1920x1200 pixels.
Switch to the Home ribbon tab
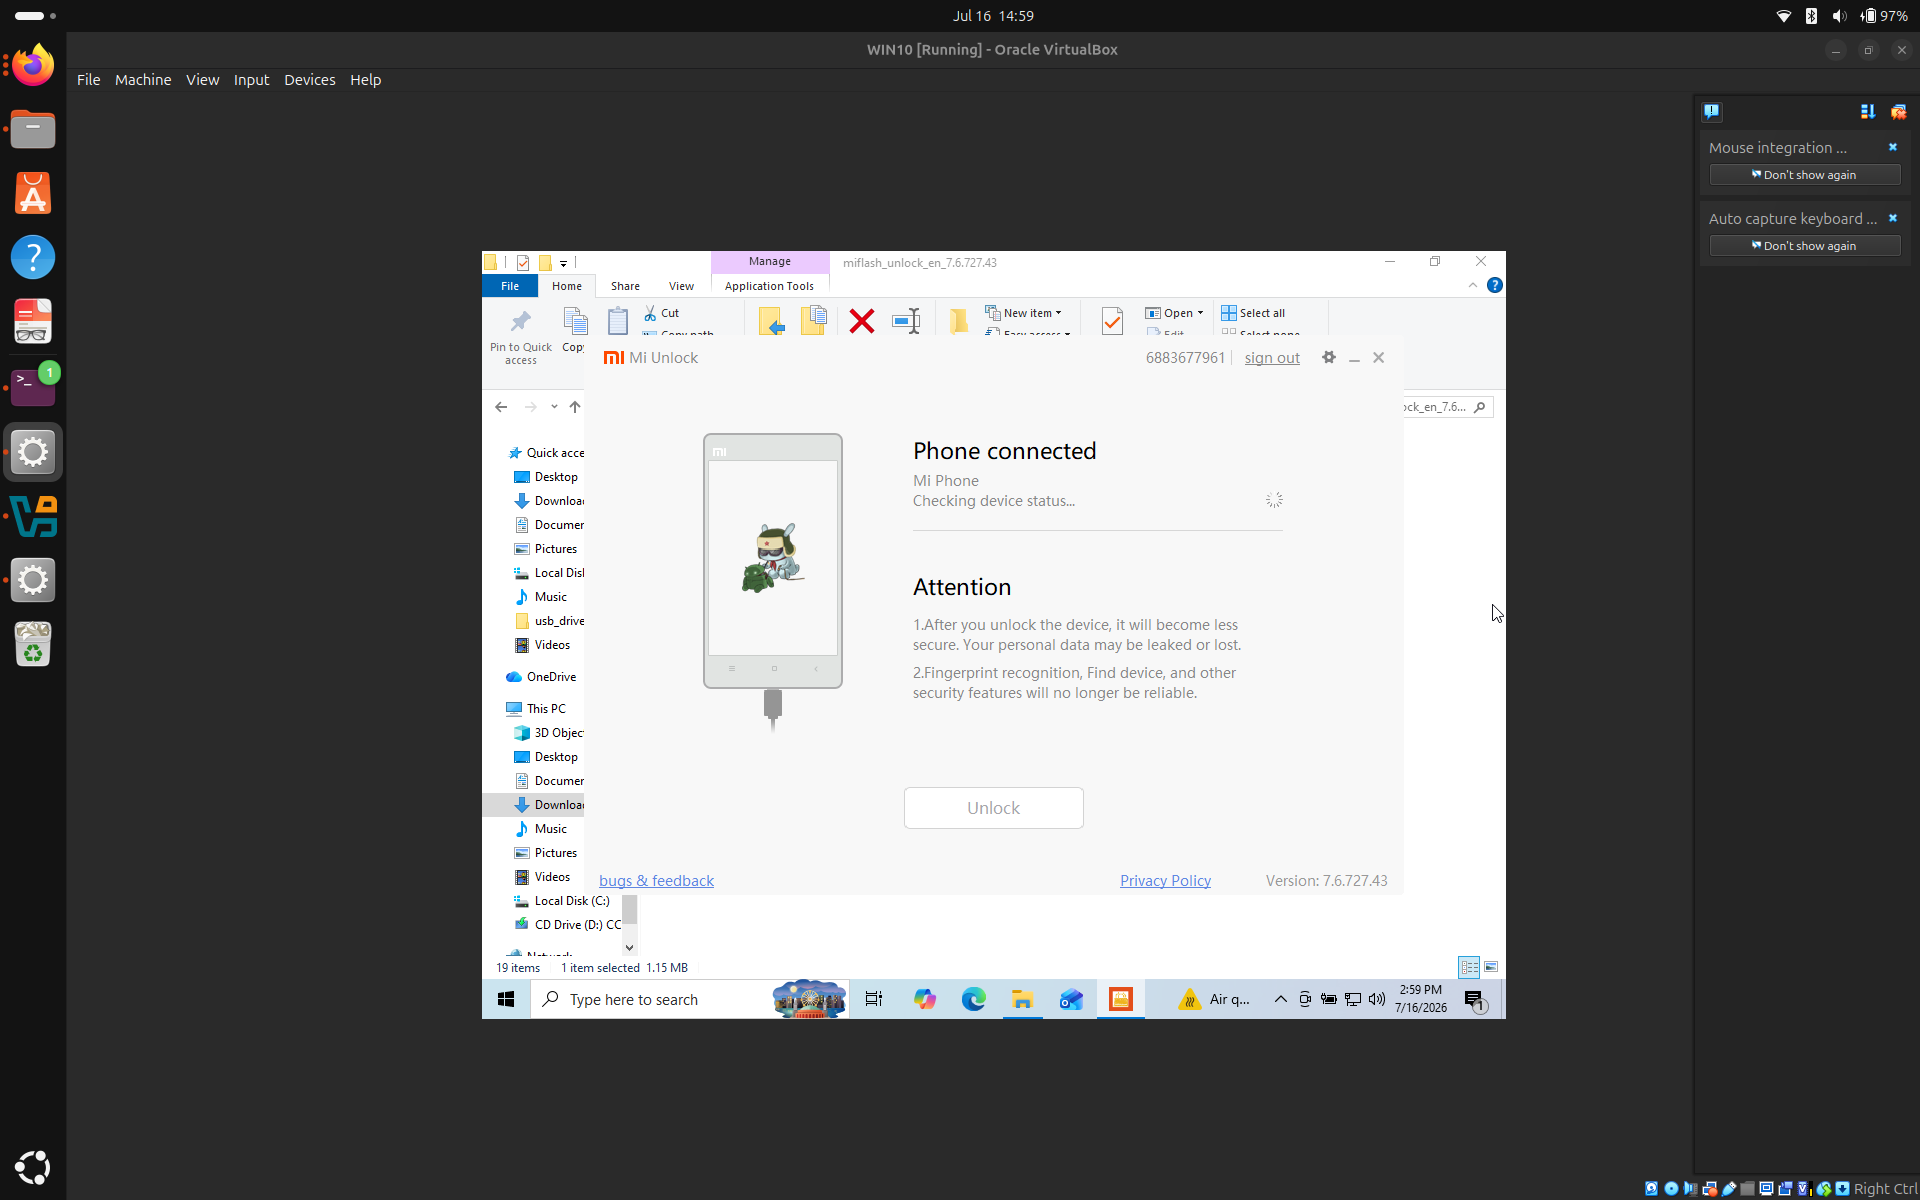point(567,286)
